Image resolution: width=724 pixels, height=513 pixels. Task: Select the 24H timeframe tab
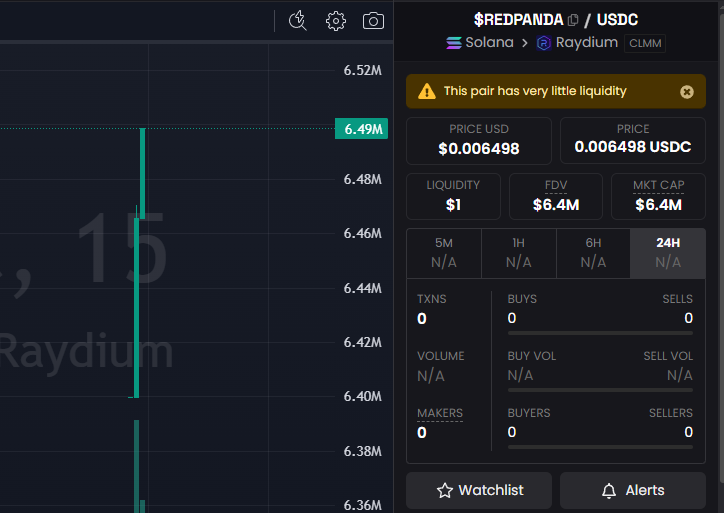coord(668,253)
